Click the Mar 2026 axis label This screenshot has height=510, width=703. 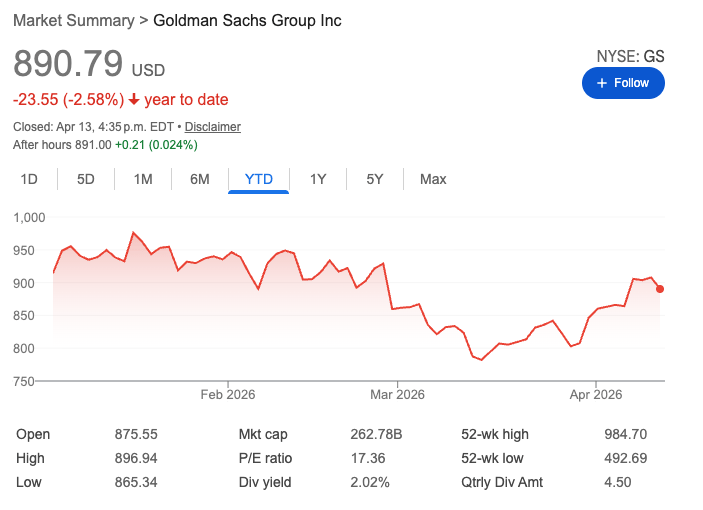(x=397, y=395)
